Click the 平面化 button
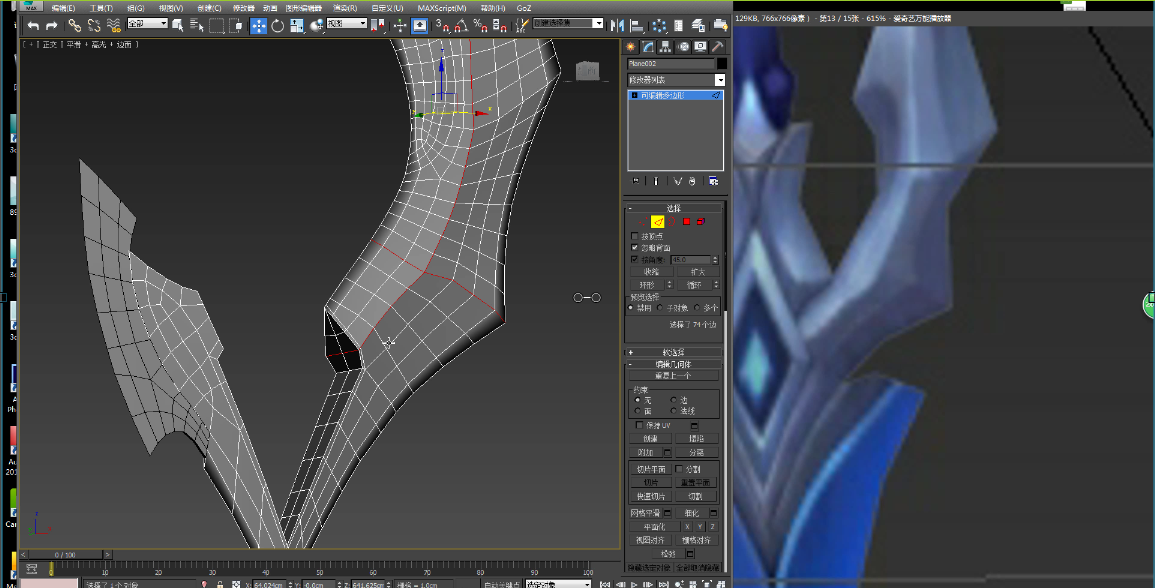 pyautogui.click(x=654, y=527)
